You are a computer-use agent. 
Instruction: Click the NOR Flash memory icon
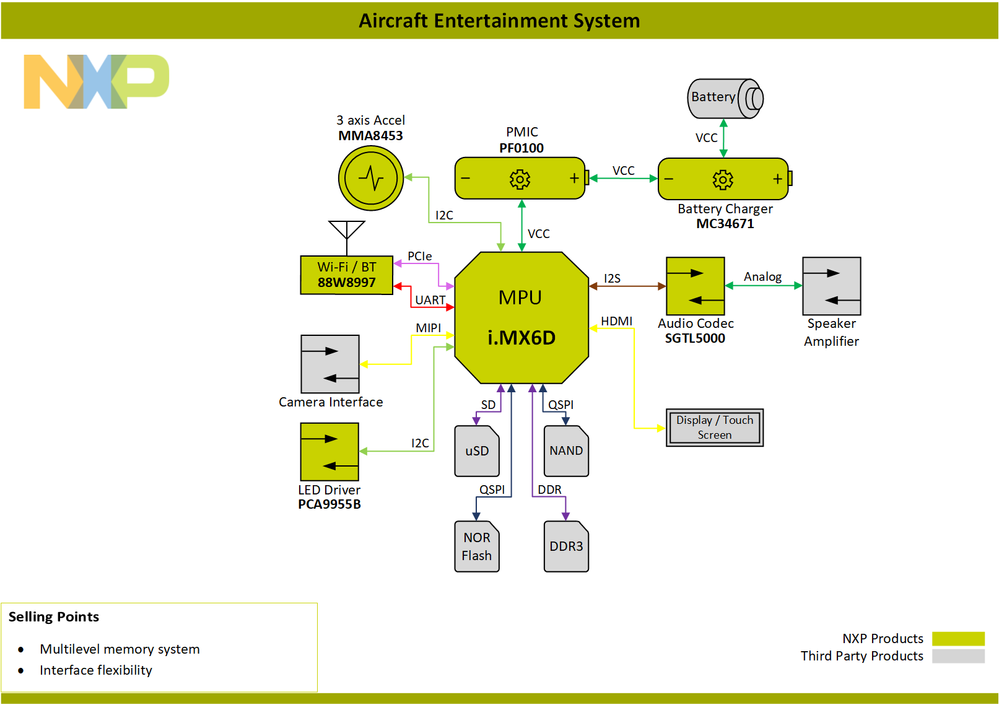(x=477, y=547)
